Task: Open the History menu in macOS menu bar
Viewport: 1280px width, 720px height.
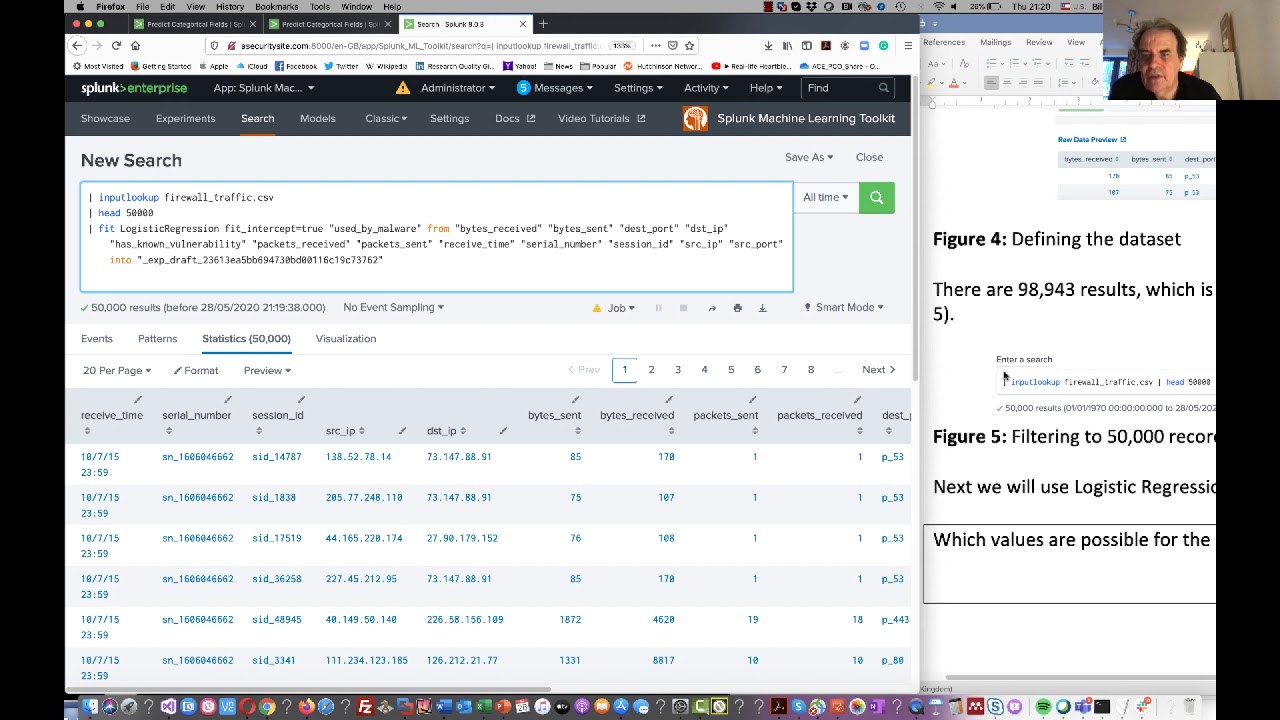Action: pyautogui.click(x=229, y=7)
